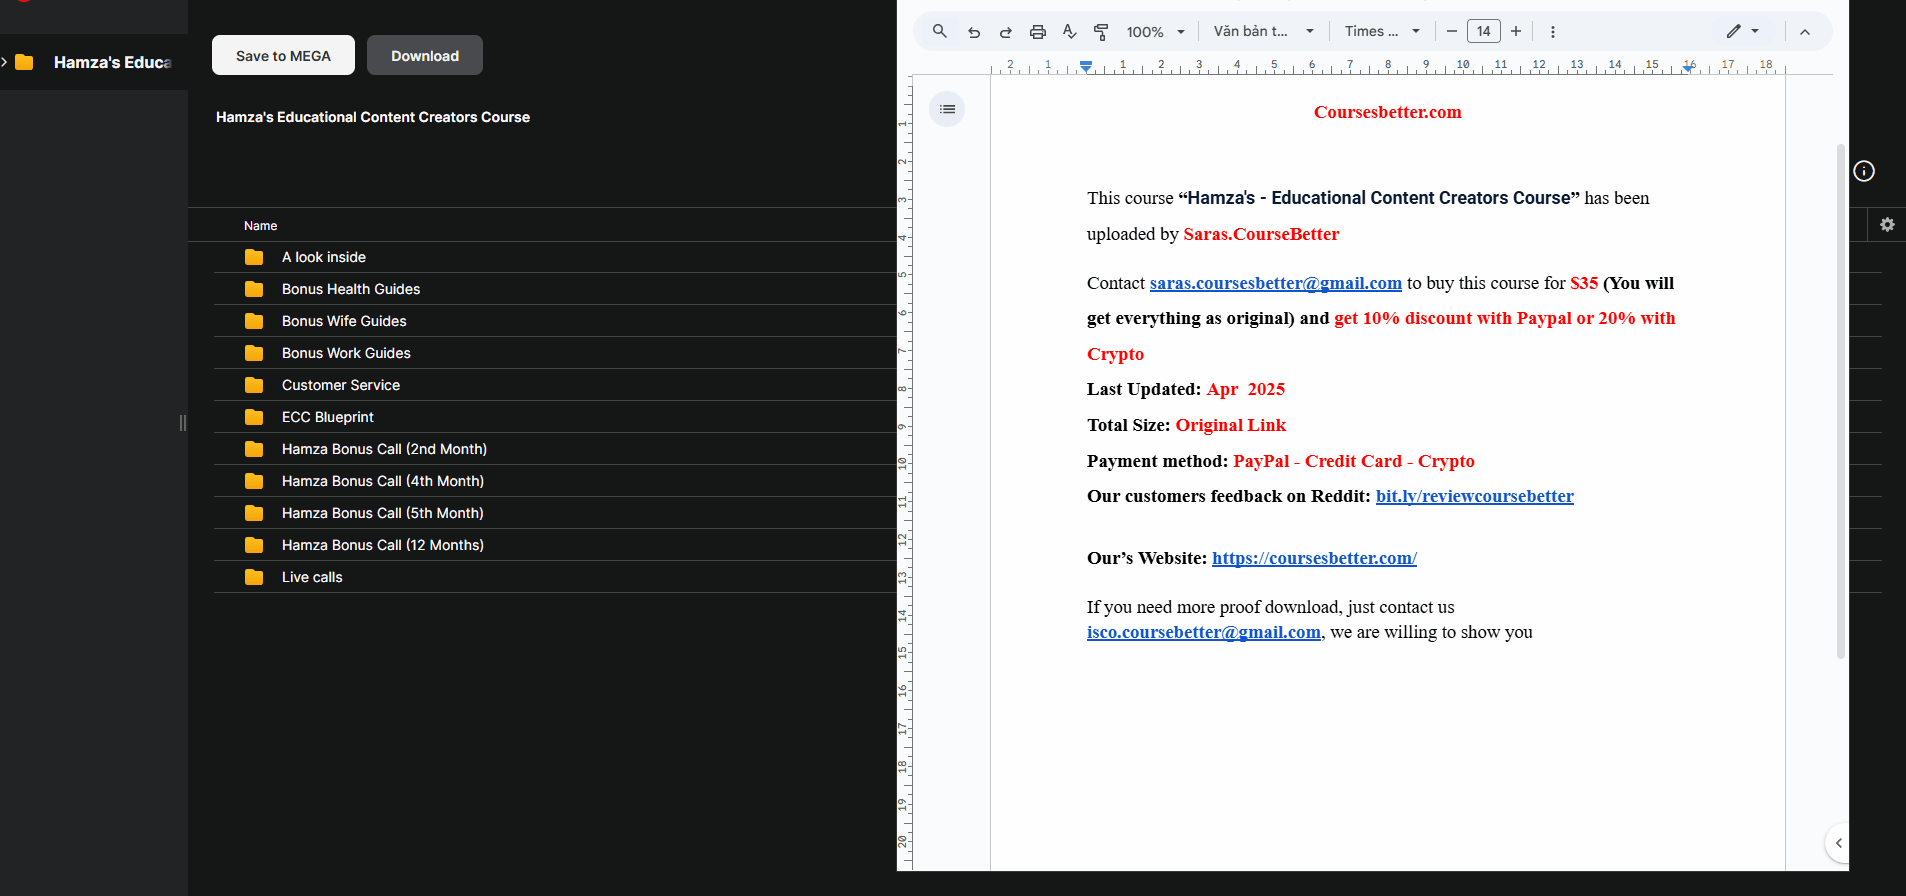
Task: Click the Download button
Action: pyautogui.click(x=425, y=55)
